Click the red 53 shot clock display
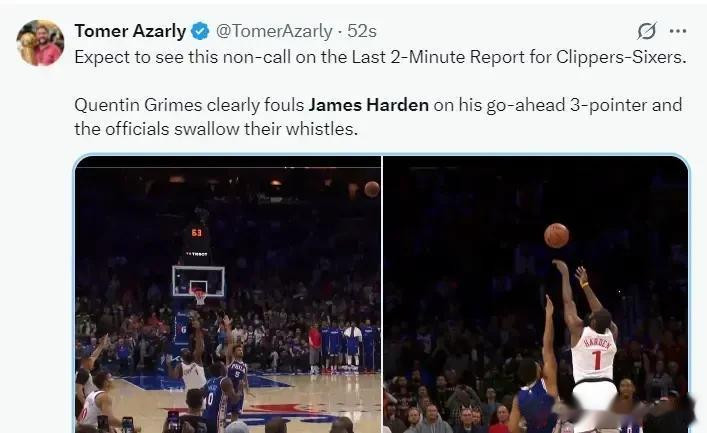The height and width of the screenshot is (433, 707). pyautogui.click(x=197, y=233)
